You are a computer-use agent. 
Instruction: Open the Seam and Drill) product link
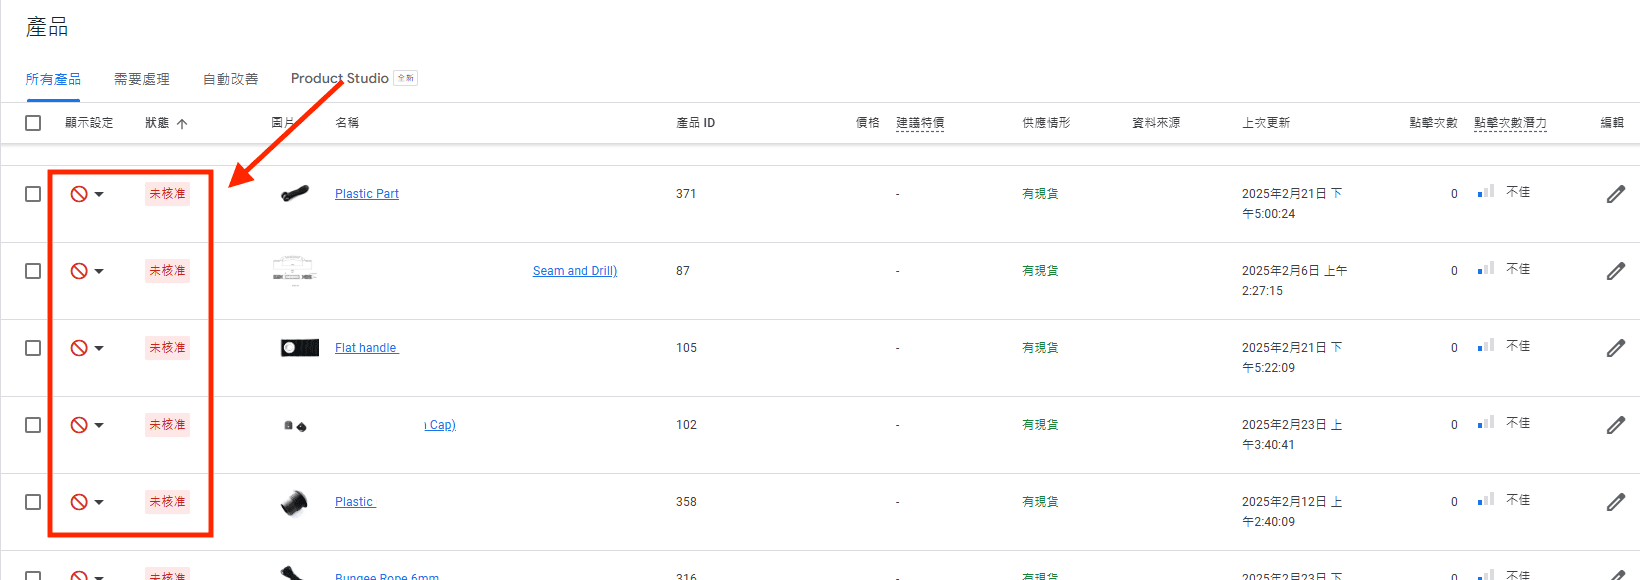pyautogui.click(x=575, y=271)
